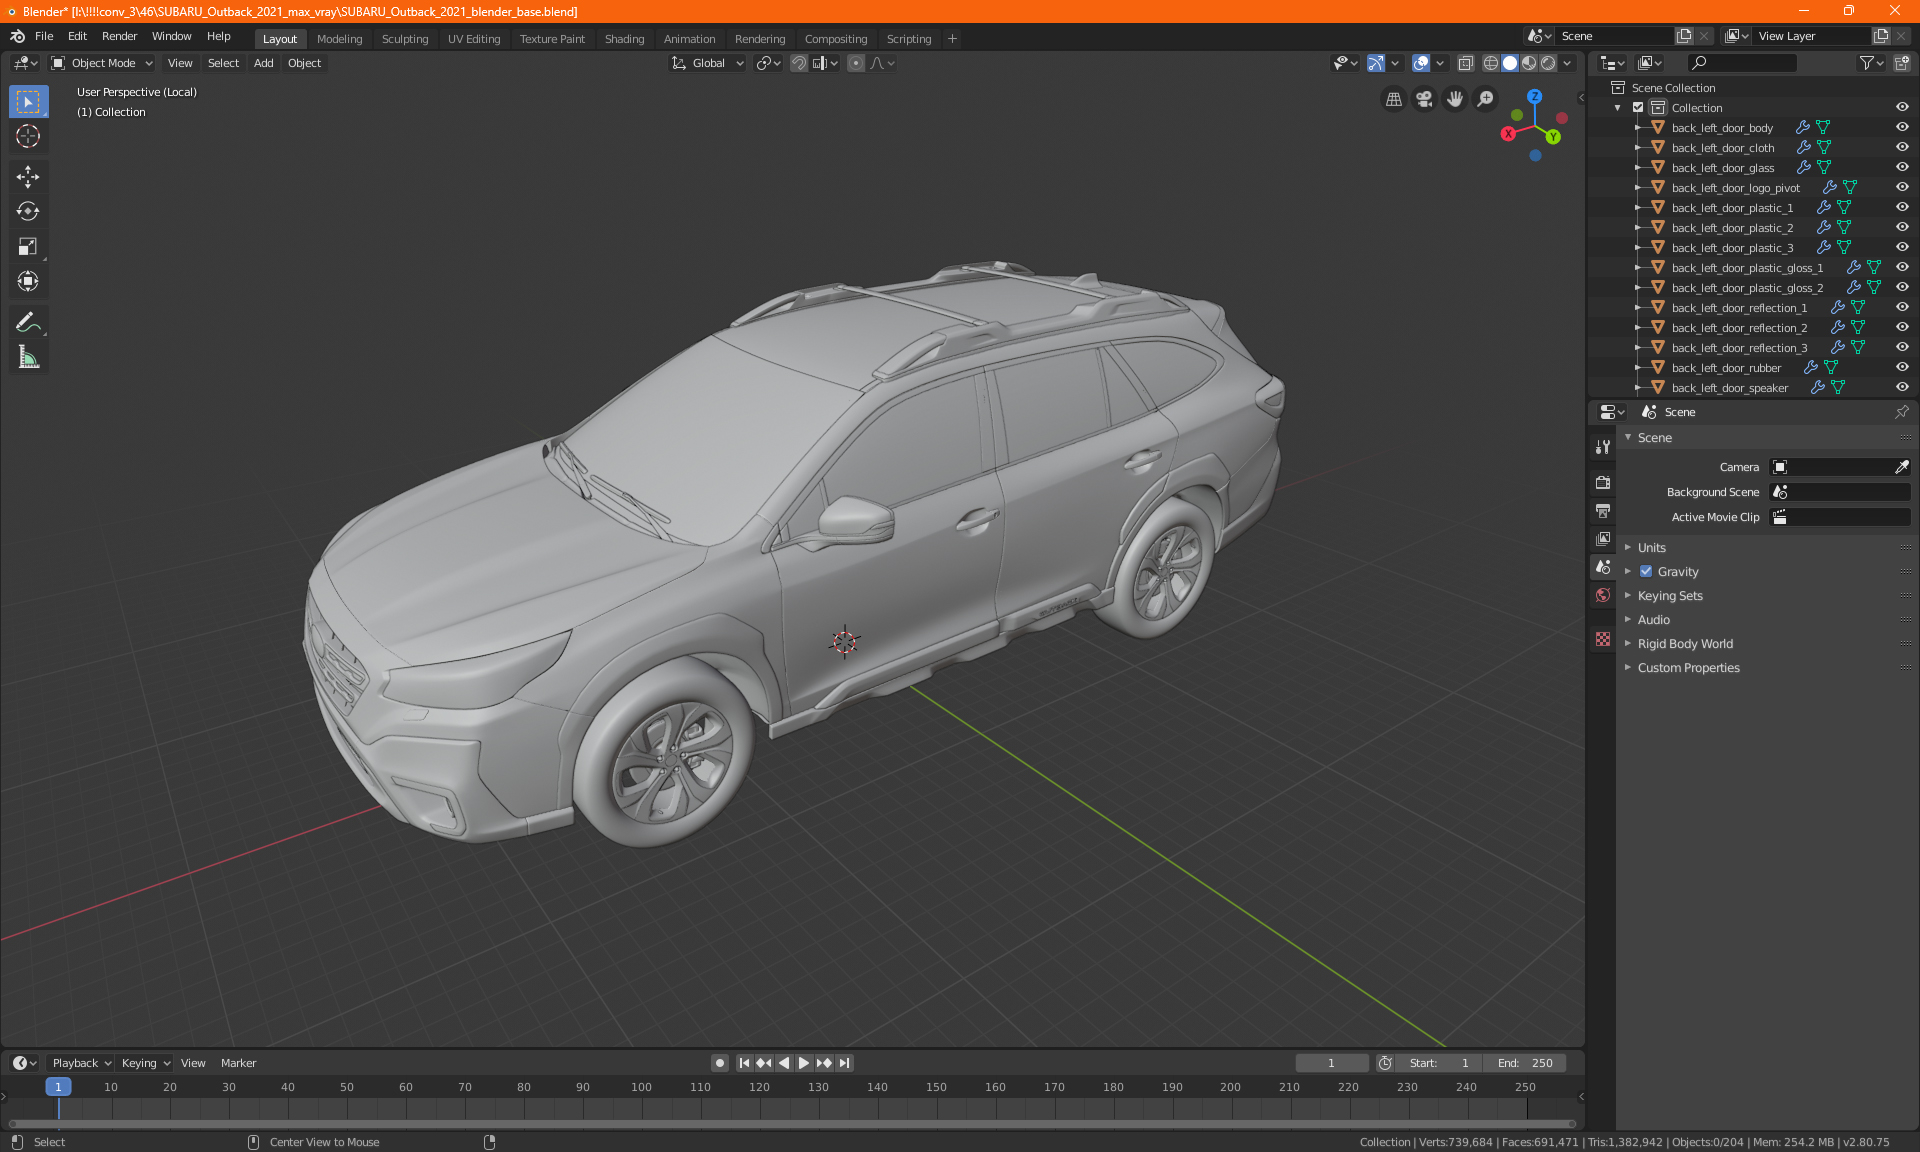The image size is (1920, 1152).
Task: Uncheck the Gravity checkbox
Action: (1646, 572)
